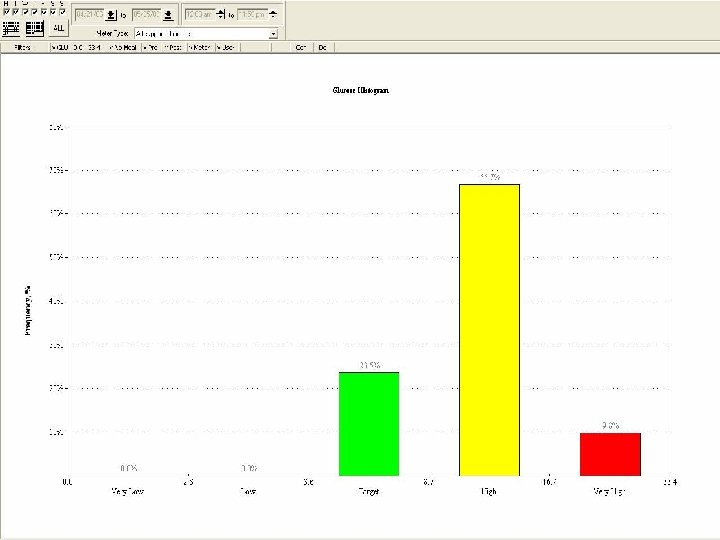Click the start time 12:00 am field

pyautogui.click(x=200, y=15)
